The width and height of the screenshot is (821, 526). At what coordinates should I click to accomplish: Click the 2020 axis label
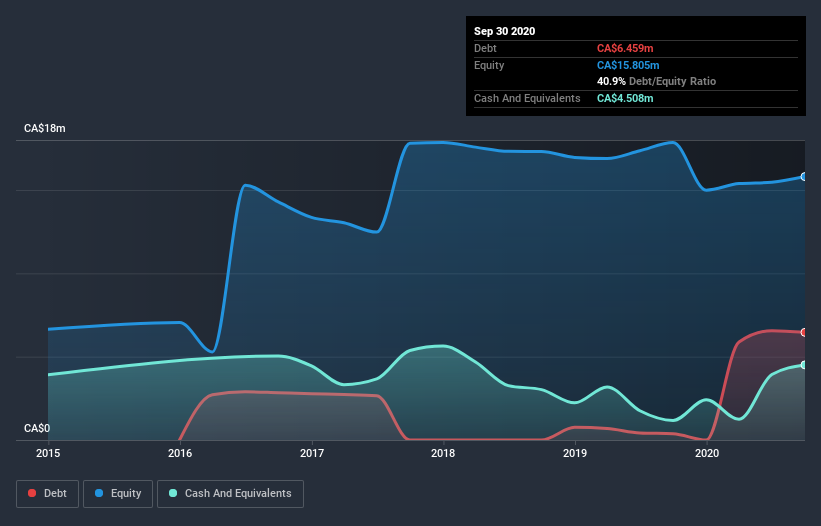pos(707,453)
